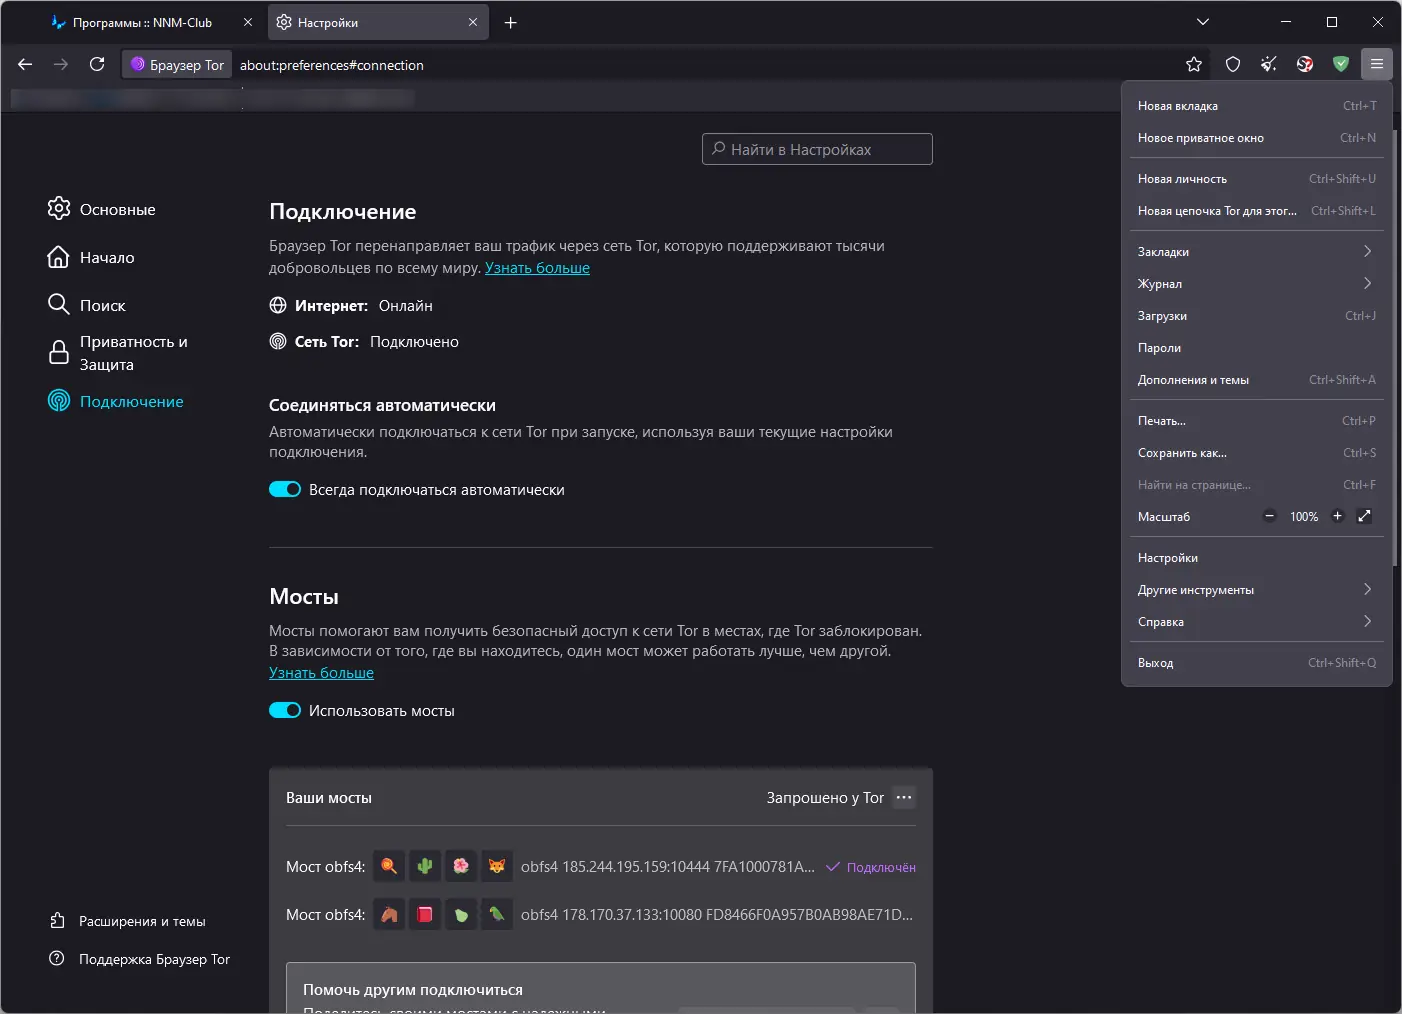Switch to the Программы :: NNM-Club tab
Screen dimensions: 1402x1014
click(x=142, y=23)
